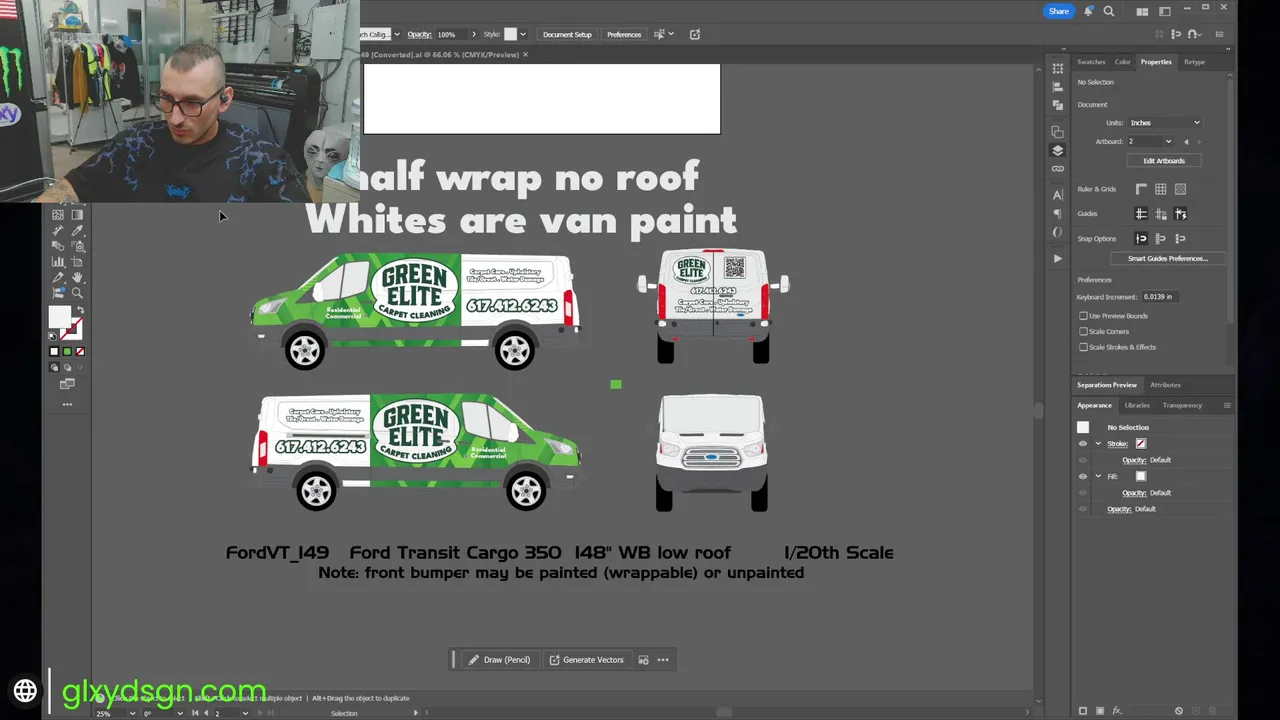Select the Zoom magnifier tool

77,293
